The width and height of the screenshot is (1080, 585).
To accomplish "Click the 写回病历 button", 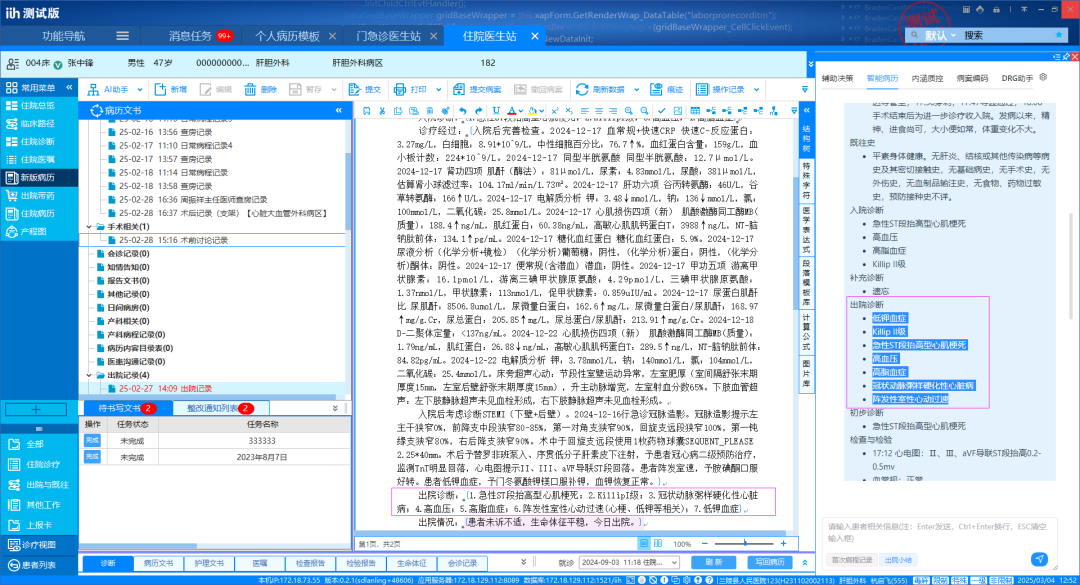I will click(769, 562).
